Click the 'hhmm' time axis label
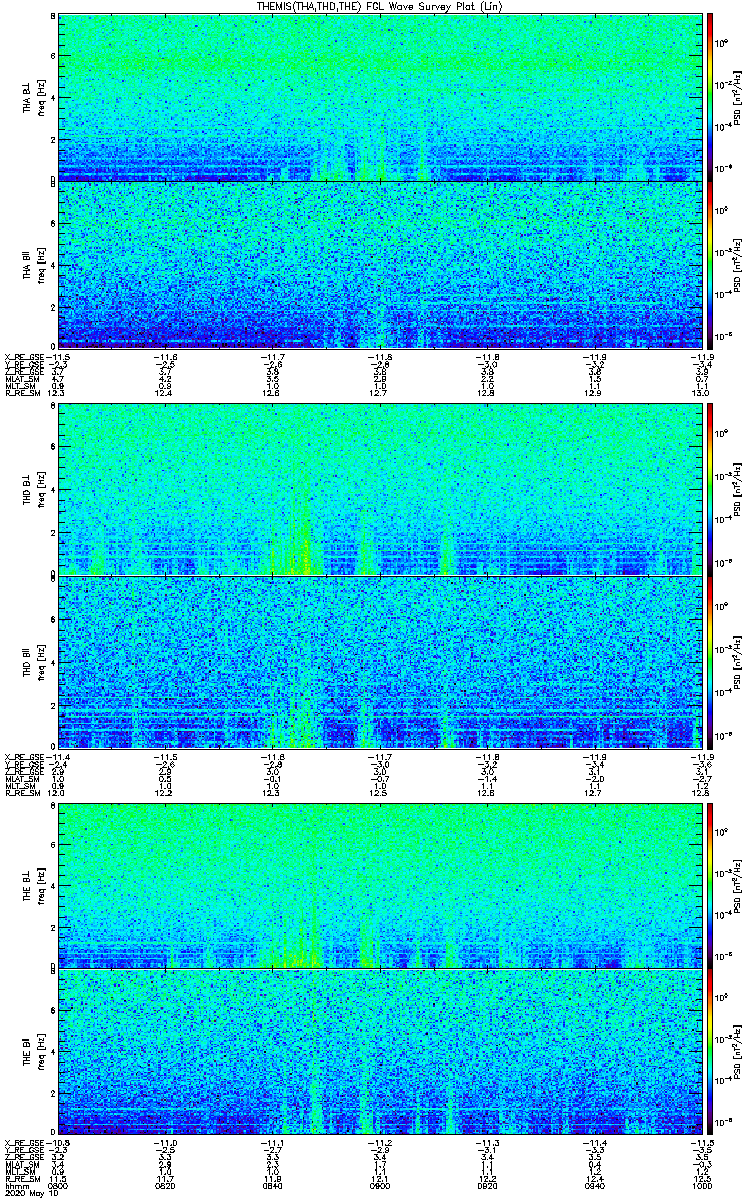The width and height of the screenshot is (750, 1200). (15, 1185)
